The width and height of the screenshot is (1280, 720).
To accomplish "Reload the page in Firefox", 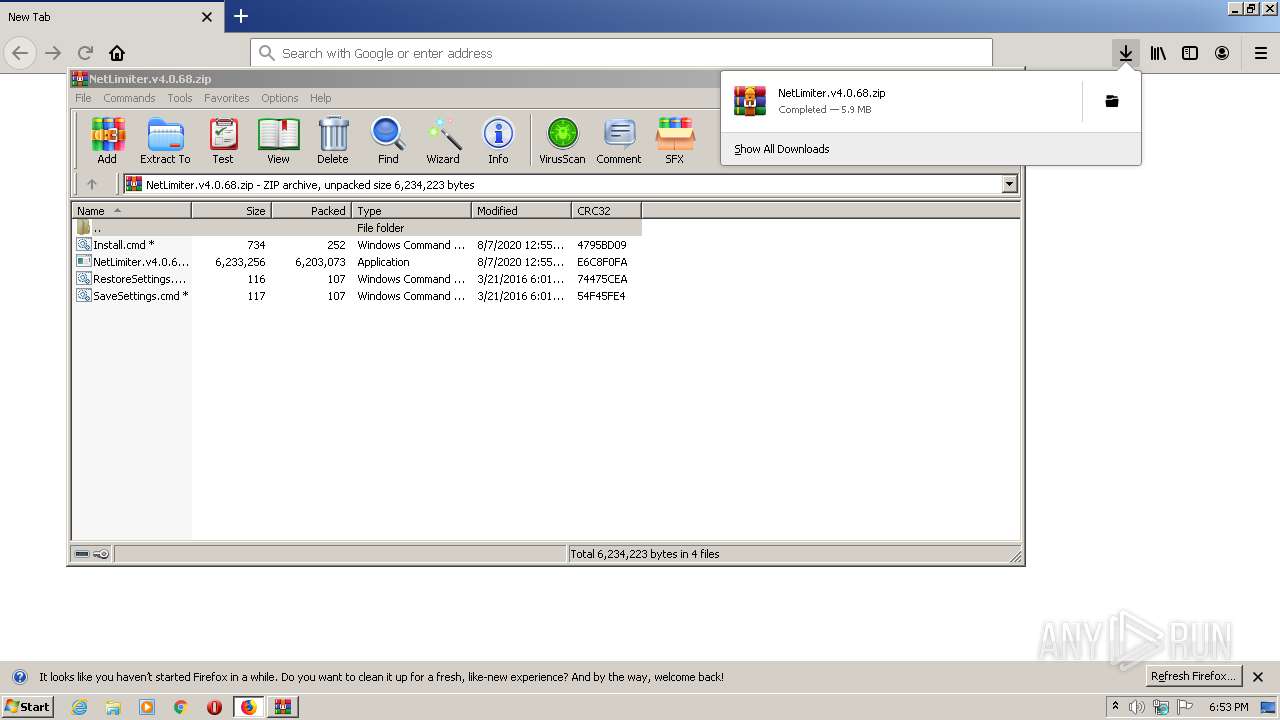I will [x=85, y=53].
